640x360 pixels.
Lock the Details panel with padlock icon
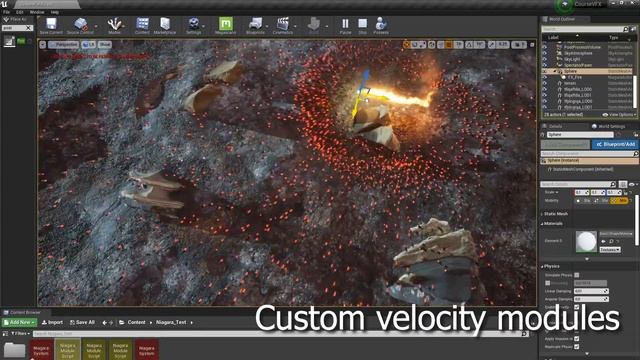tap(636, 134)
